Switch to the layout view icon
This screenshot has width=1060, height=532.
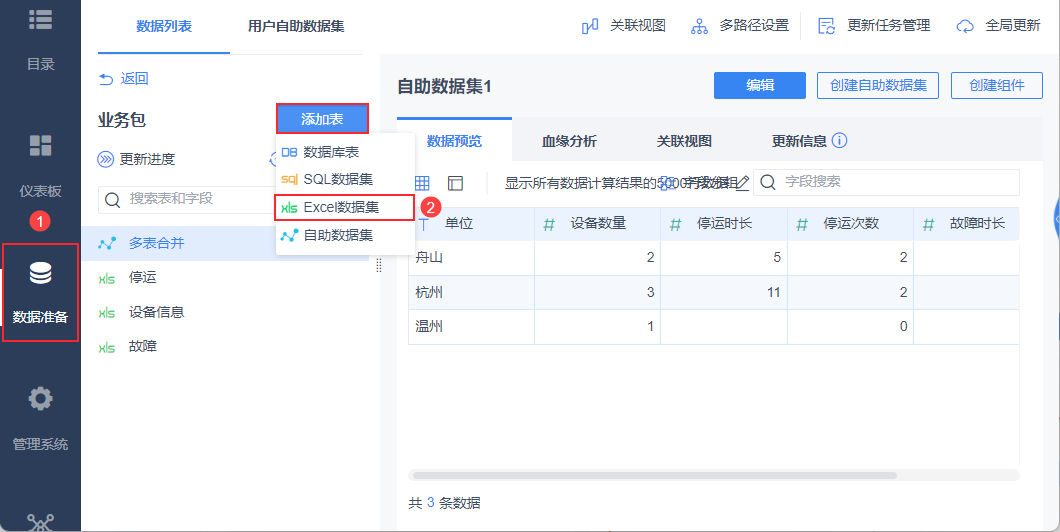tap(456, 183)
